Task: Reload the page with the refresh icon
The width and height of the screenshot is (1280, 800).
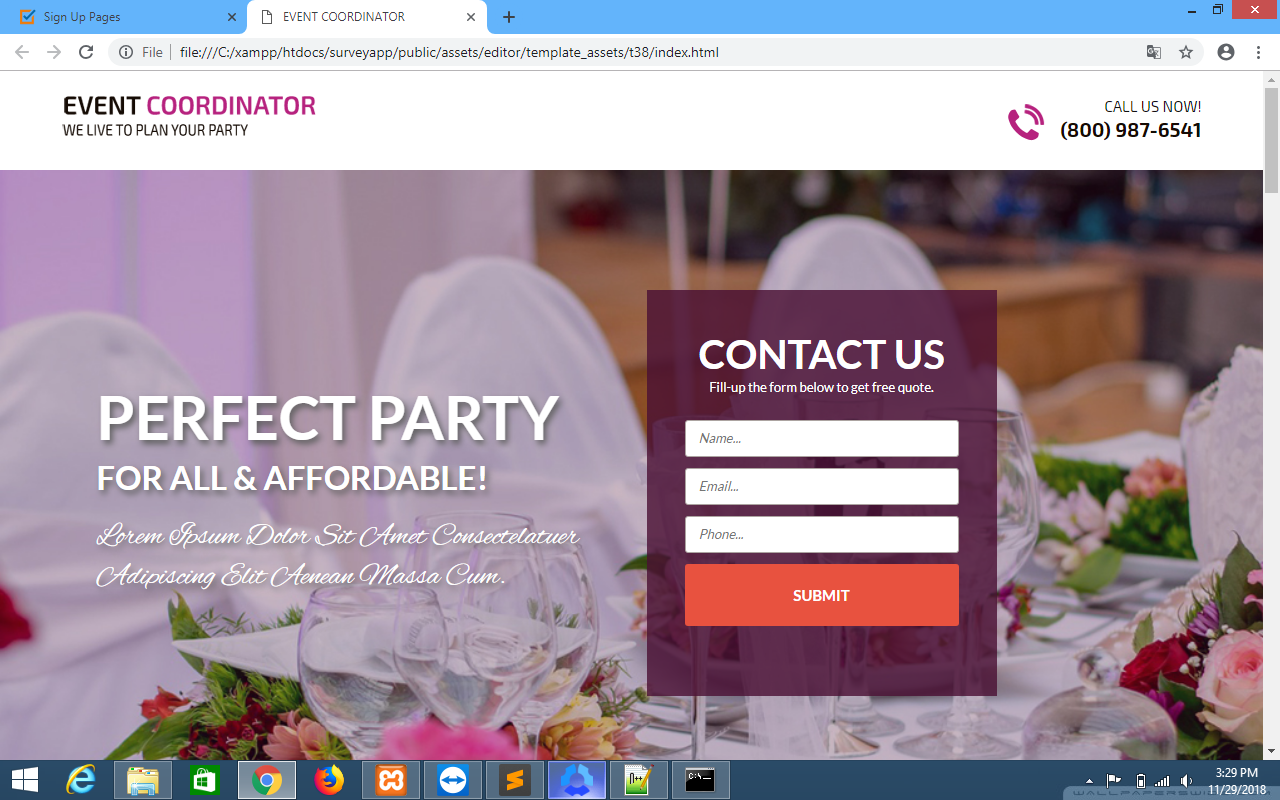Action: click(x=86, y=52)
